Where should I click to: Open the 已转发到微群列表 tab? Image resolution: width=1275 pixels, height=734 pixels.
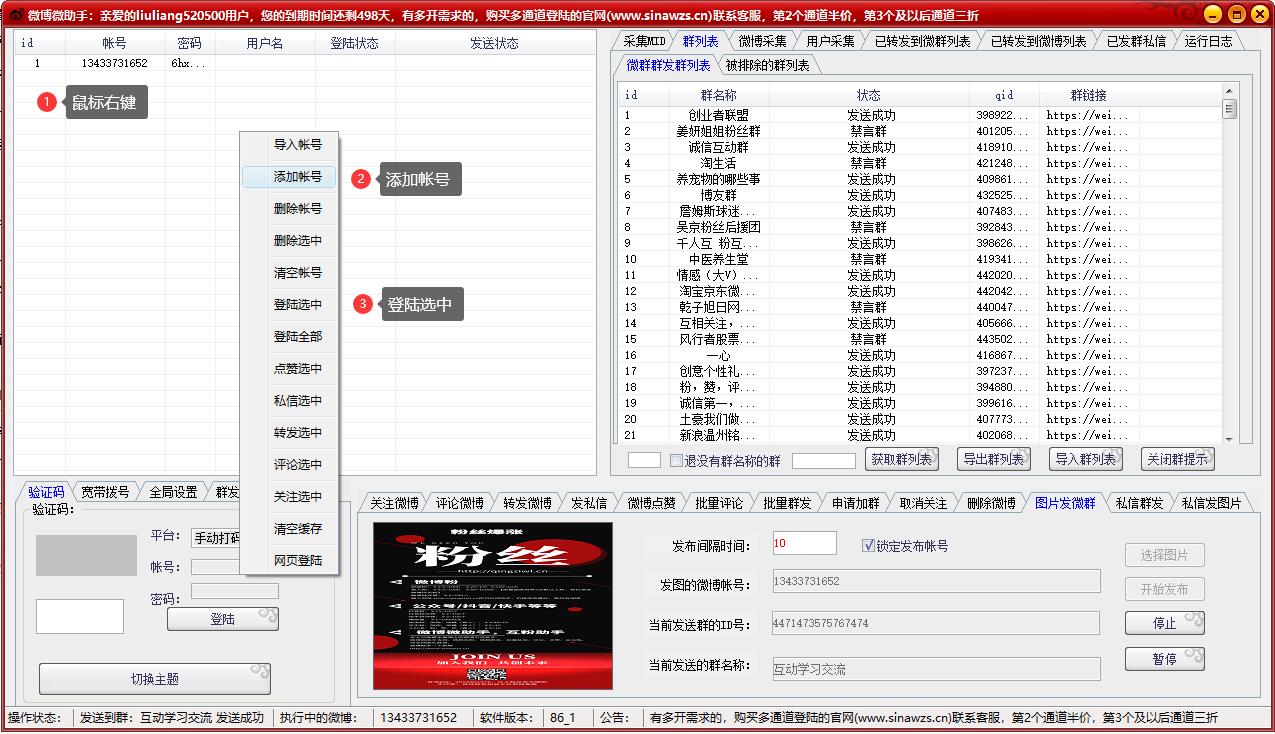(922, 41)
